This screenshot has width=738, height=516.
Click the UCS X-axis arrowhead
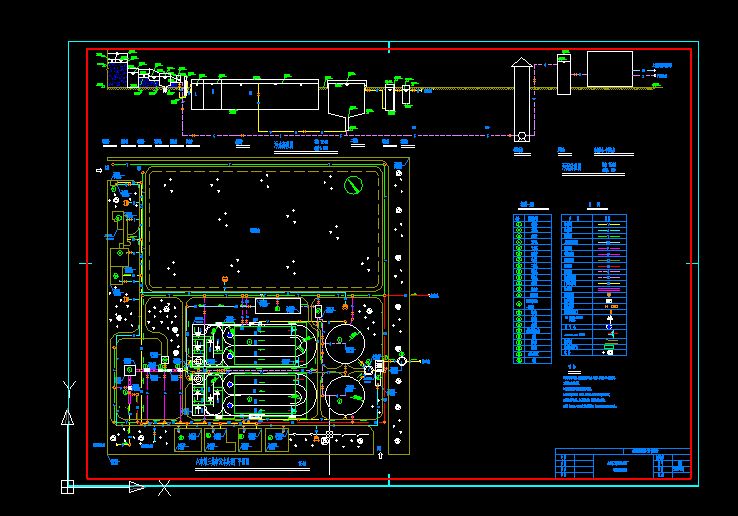136,487
